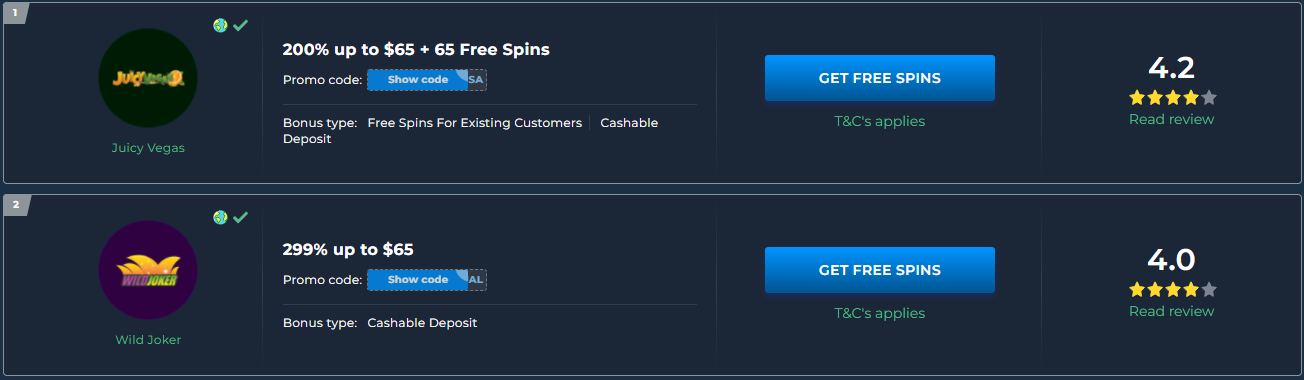1304x380 pixels.
Task: Get free spins for the Wild Joker offer
Action: 880,270
